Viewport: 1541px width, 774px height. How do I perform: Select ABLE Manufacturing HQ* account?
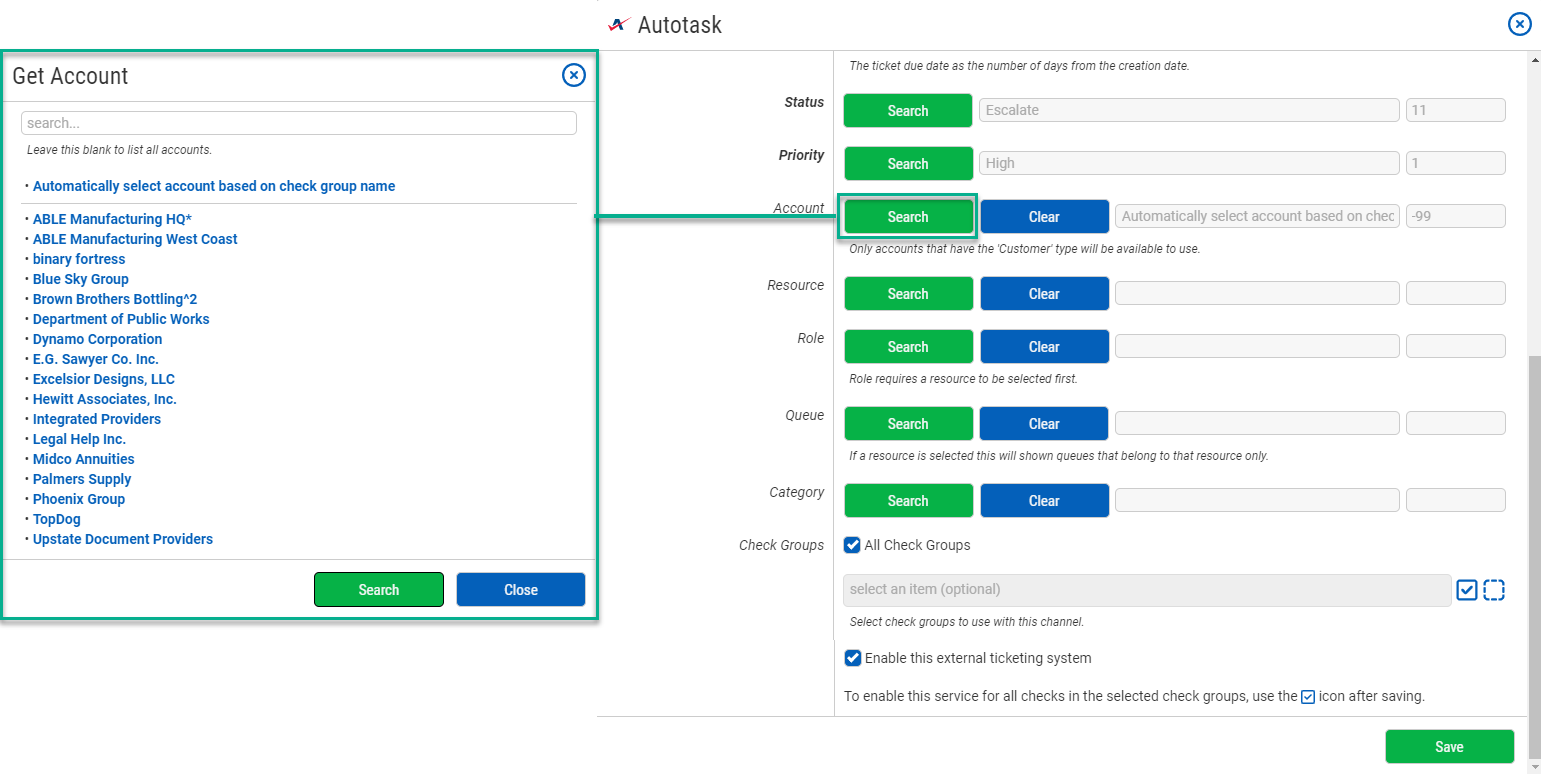click(112, 219)
